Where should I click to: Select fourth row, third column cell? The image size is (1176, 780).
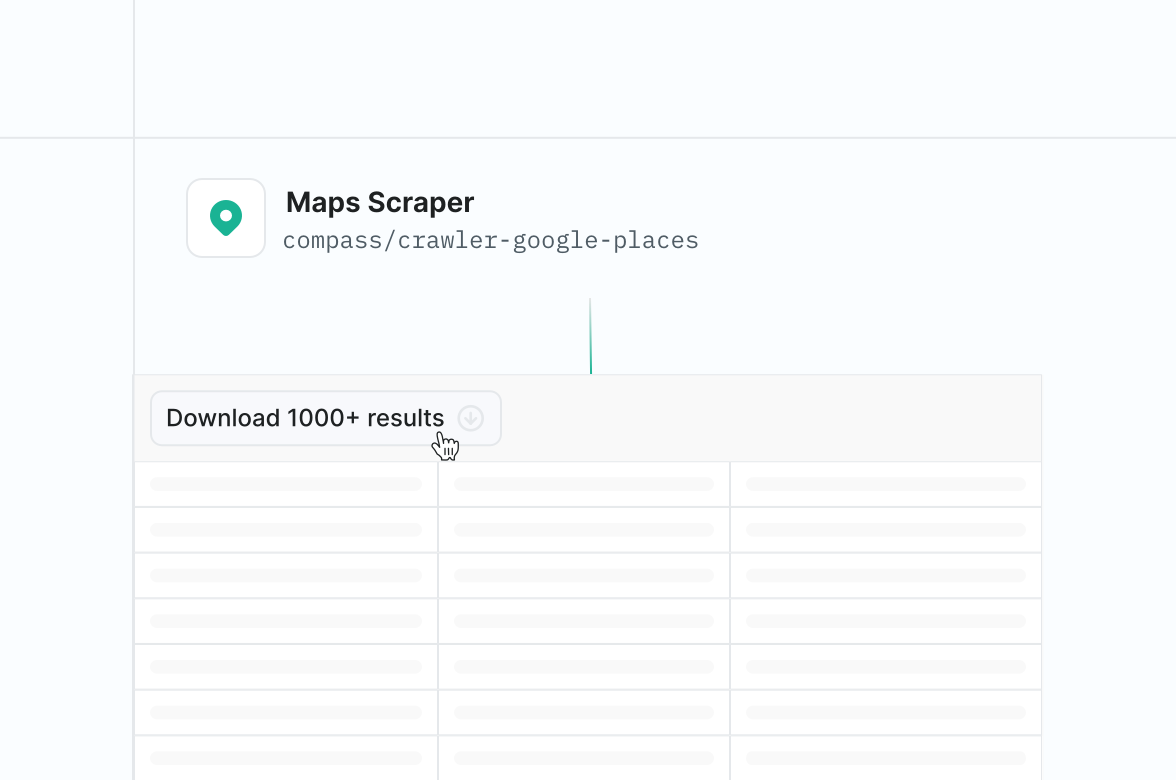886,621
